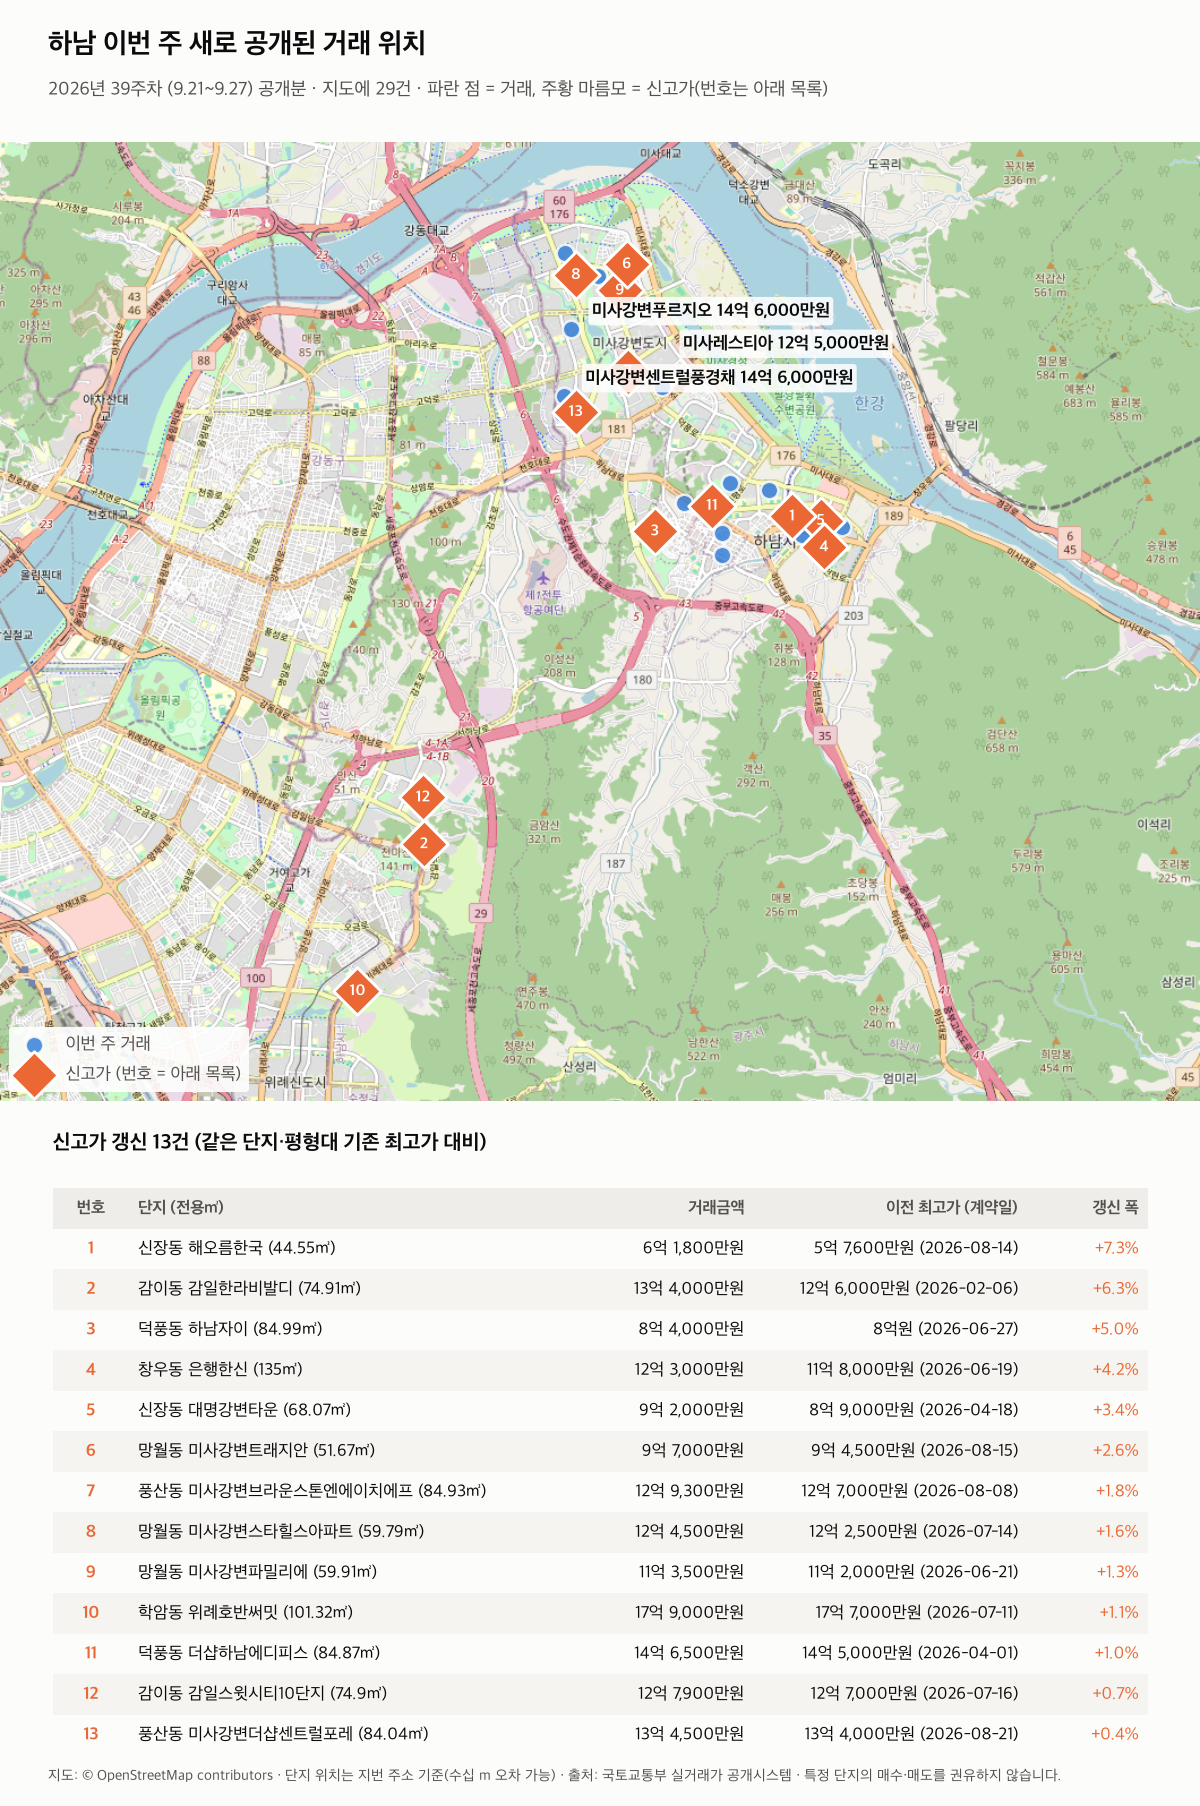Click the 갱신 폭 column header

1115,1207
